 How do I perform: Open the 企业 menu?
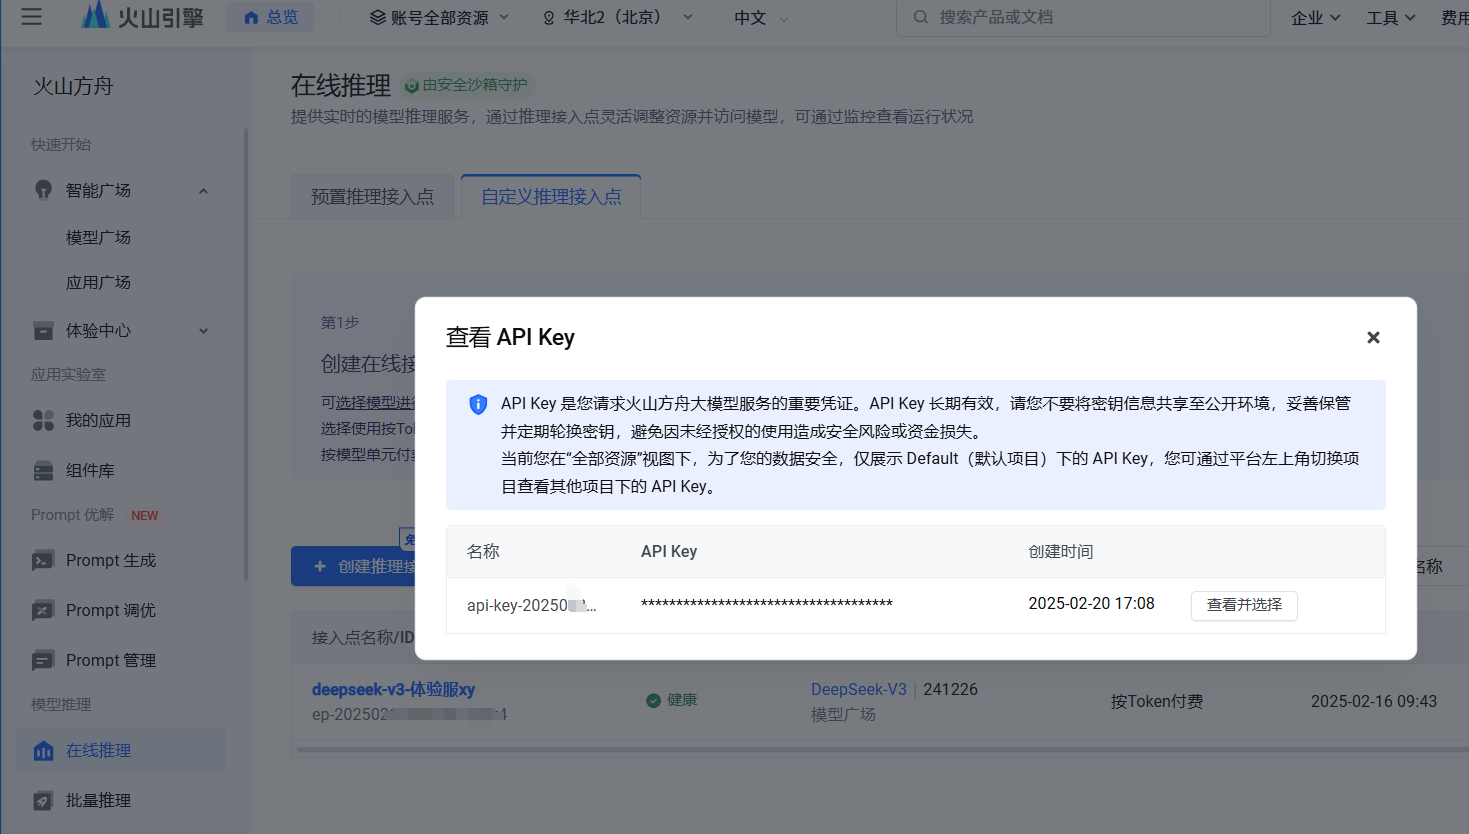[x=1315, y=18]
